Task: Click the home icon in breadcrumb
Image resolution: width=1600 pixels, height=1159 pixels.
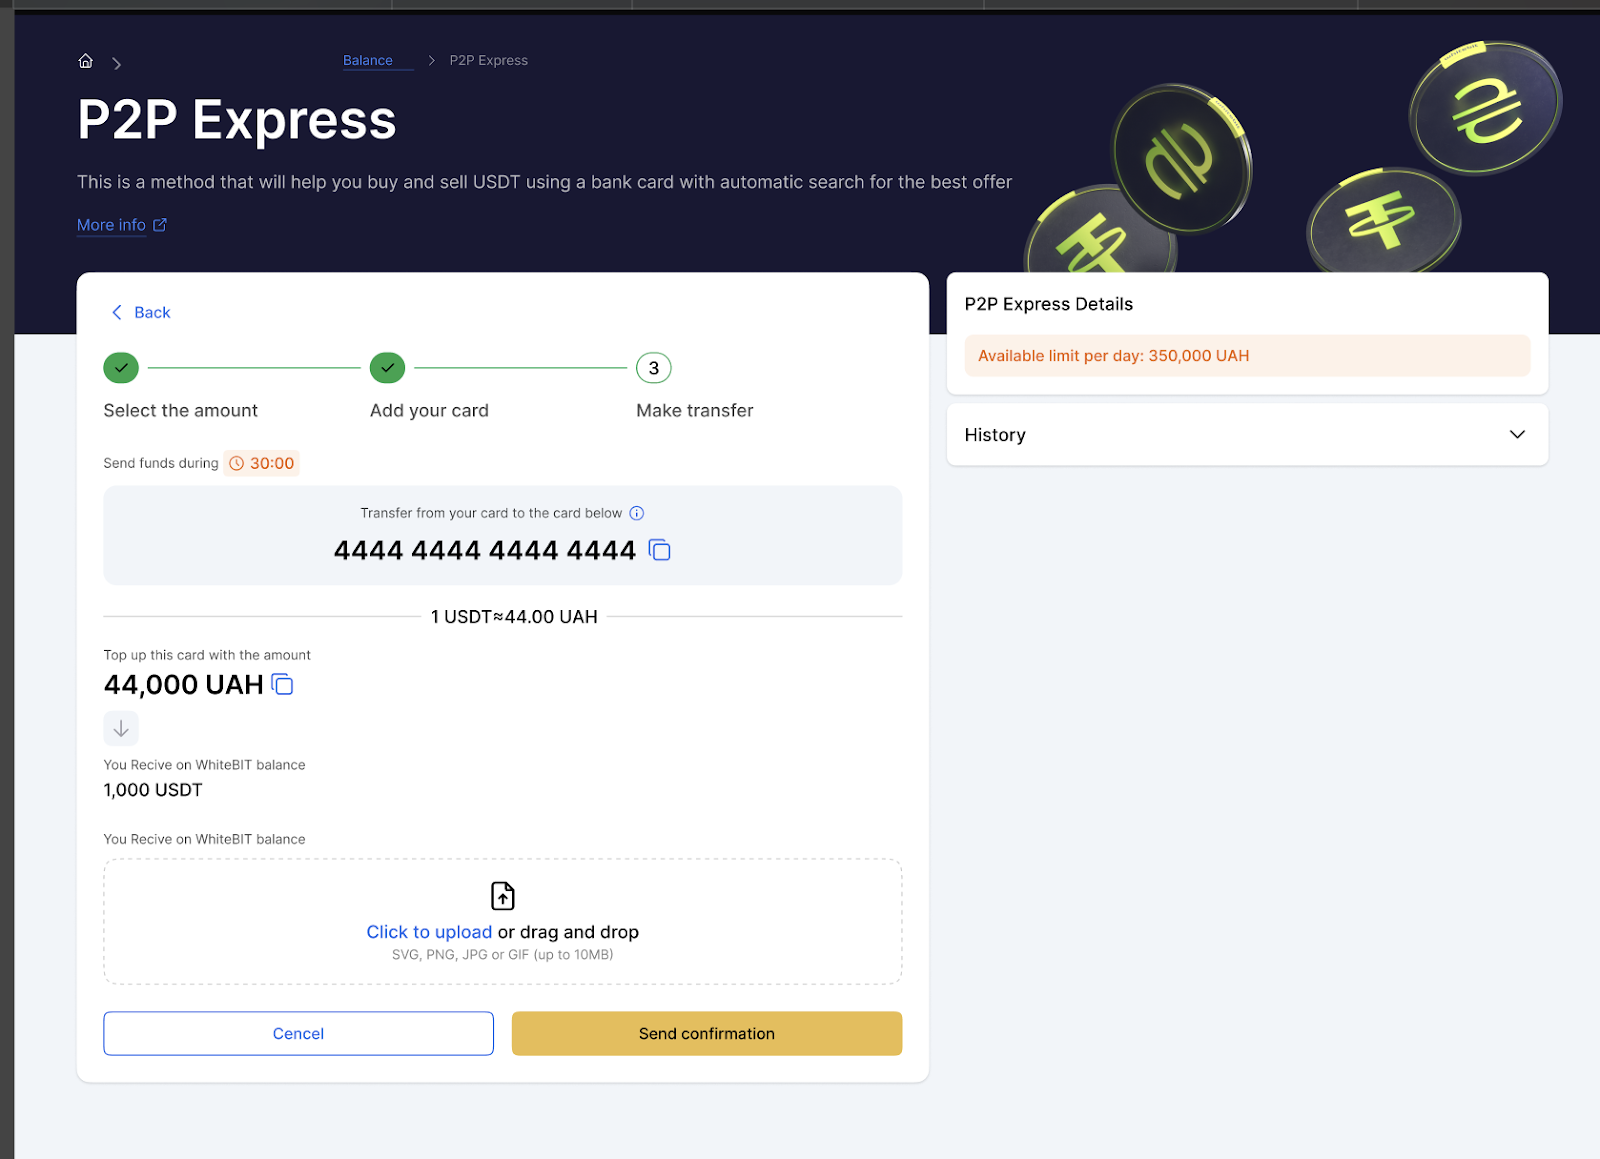Action: pos(86,61)
